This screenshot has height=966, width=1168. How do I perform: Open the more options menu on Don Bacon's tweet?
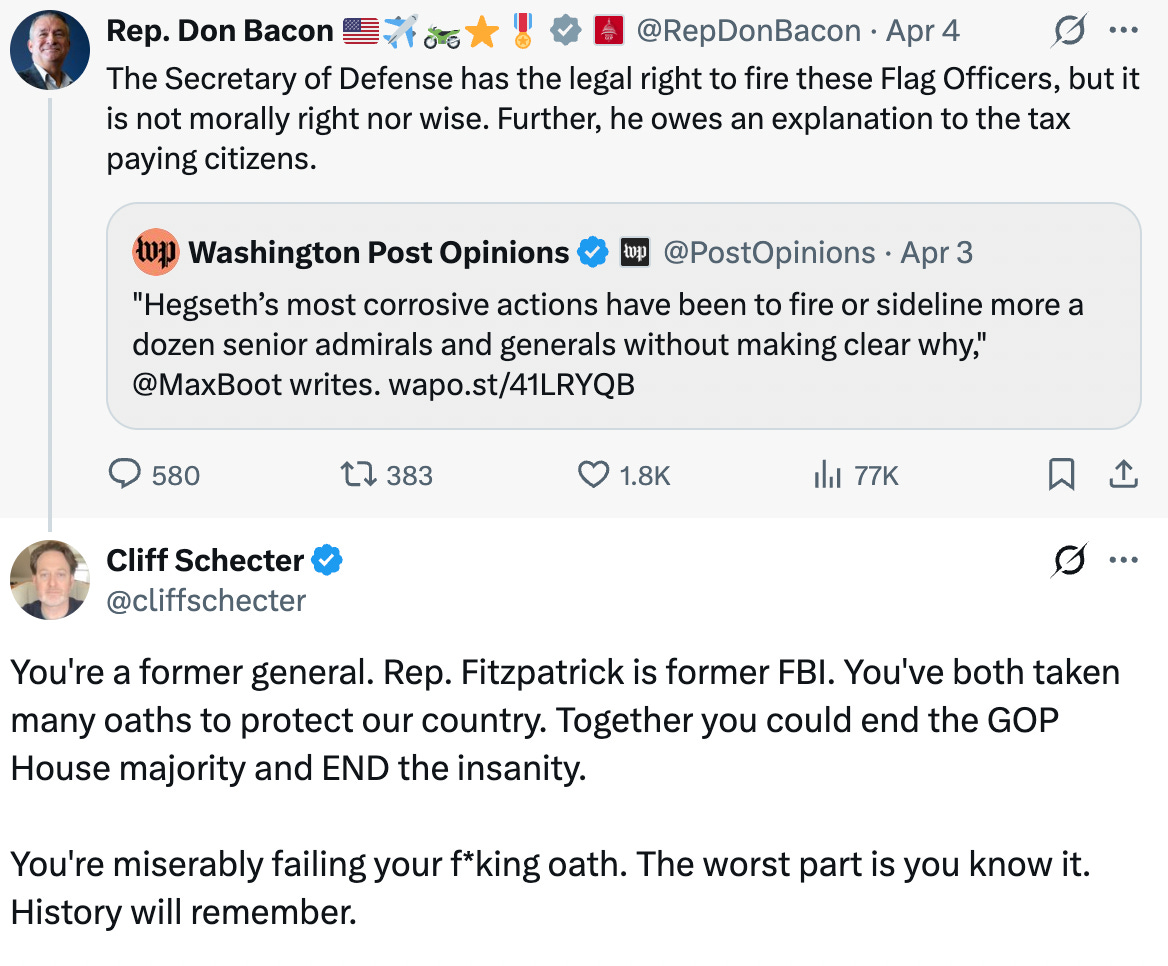pyautogui.click(x=1124, y=31)
